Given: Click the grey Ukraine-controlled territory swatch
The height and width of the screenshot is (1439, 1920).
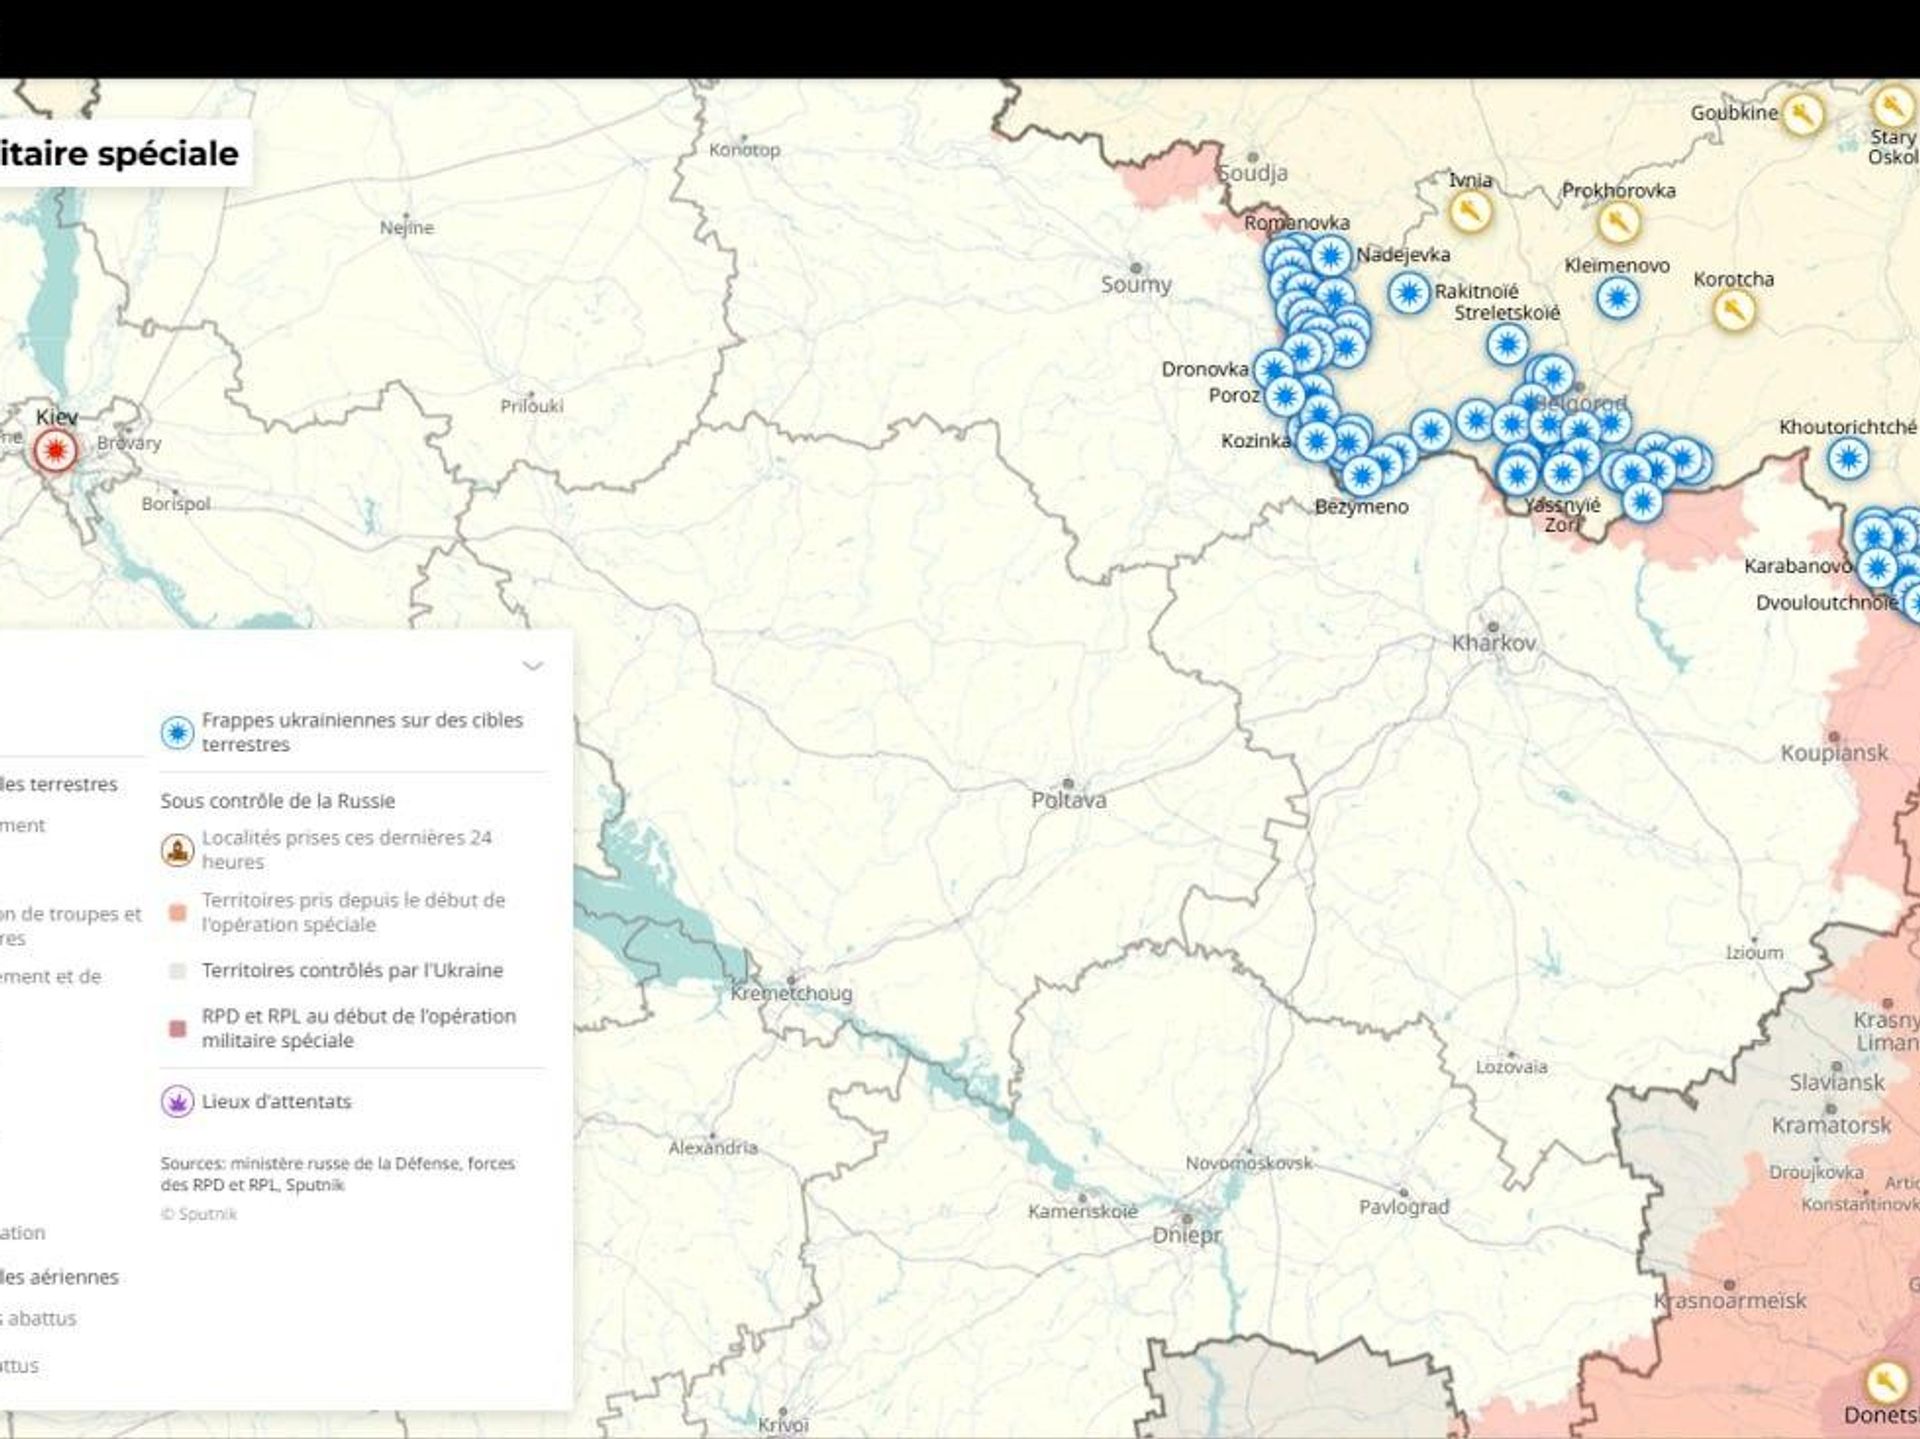Looking at the screenshot, I should [x=177, y=971].
